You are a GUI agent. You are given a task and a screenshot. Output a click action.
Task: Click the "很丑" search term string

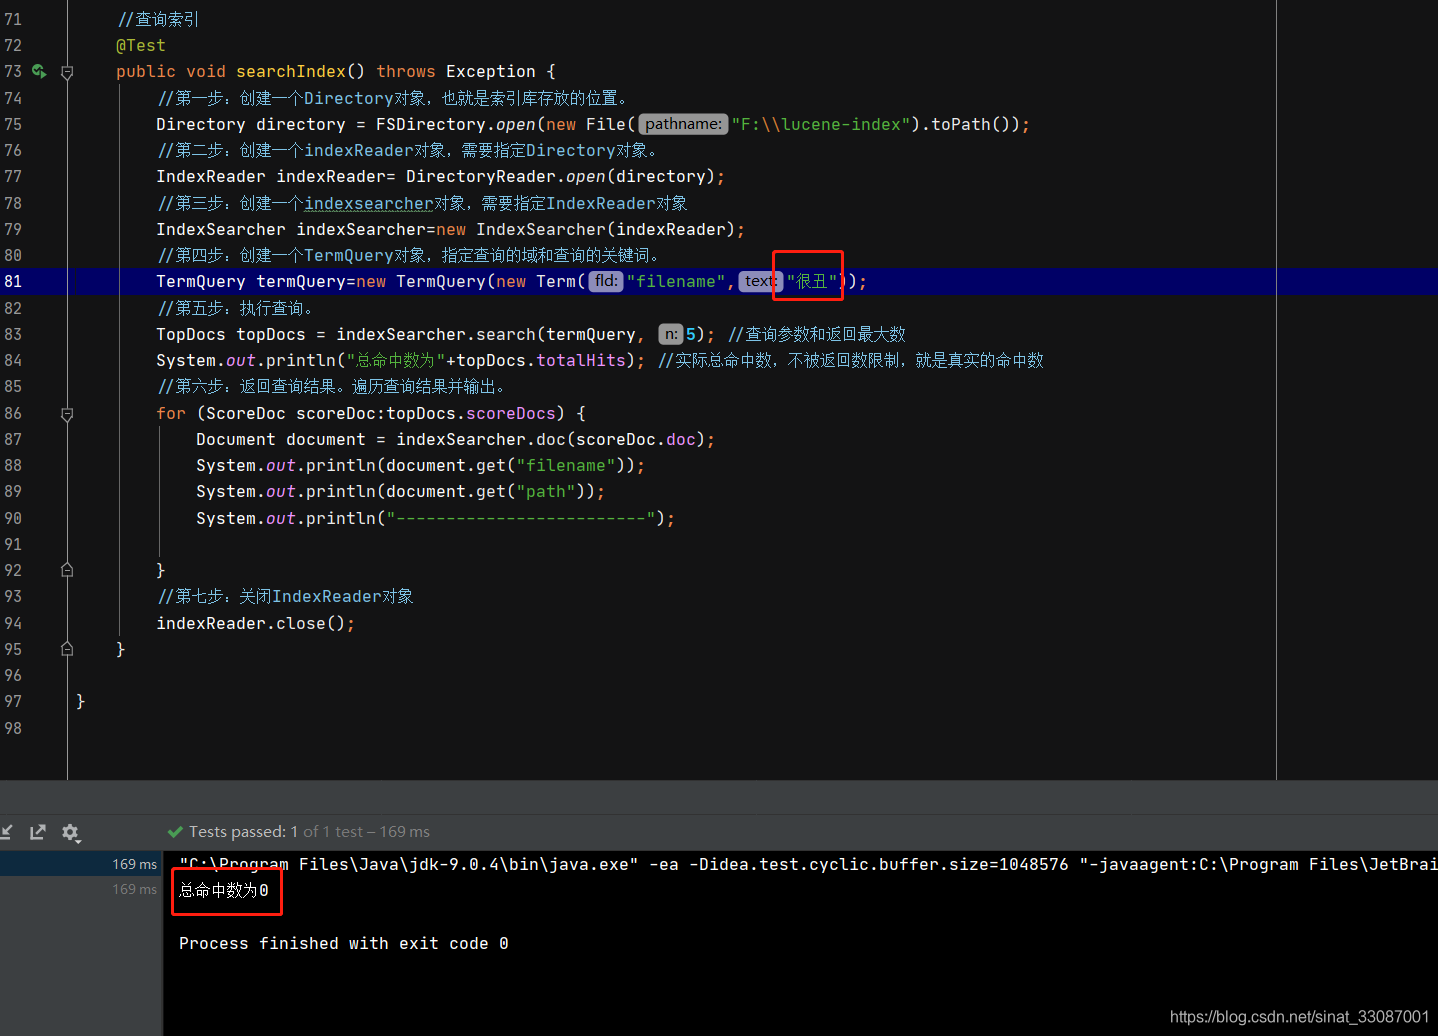tap(812, 281)
